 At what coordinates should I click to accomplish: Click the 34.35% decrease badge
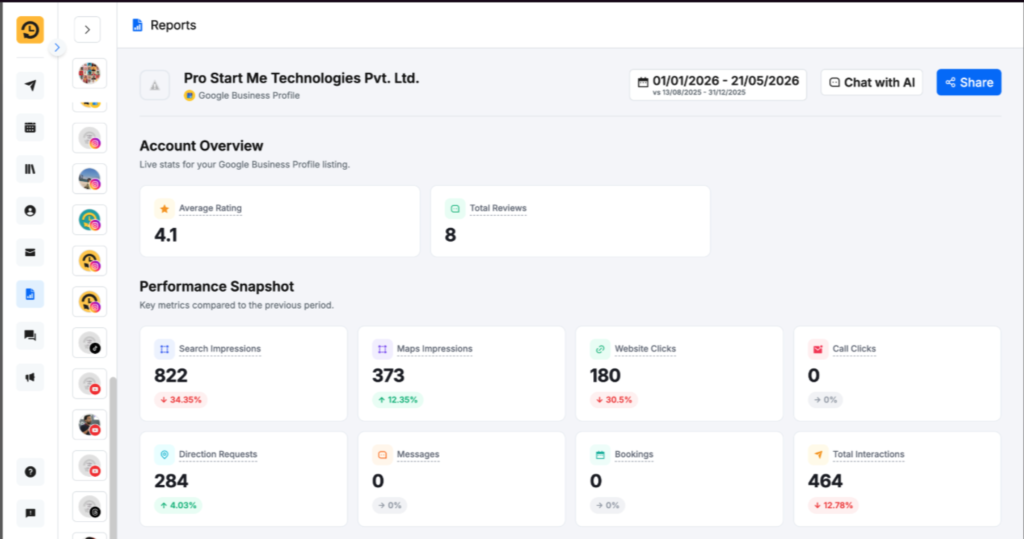[181, 400]
